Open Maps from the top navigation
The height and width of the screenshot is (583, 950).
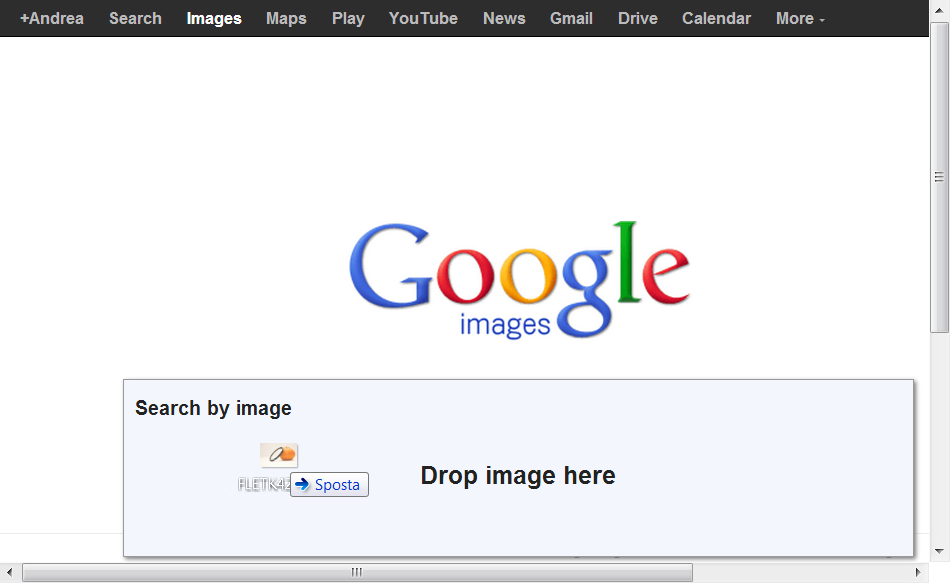[286, 19]
